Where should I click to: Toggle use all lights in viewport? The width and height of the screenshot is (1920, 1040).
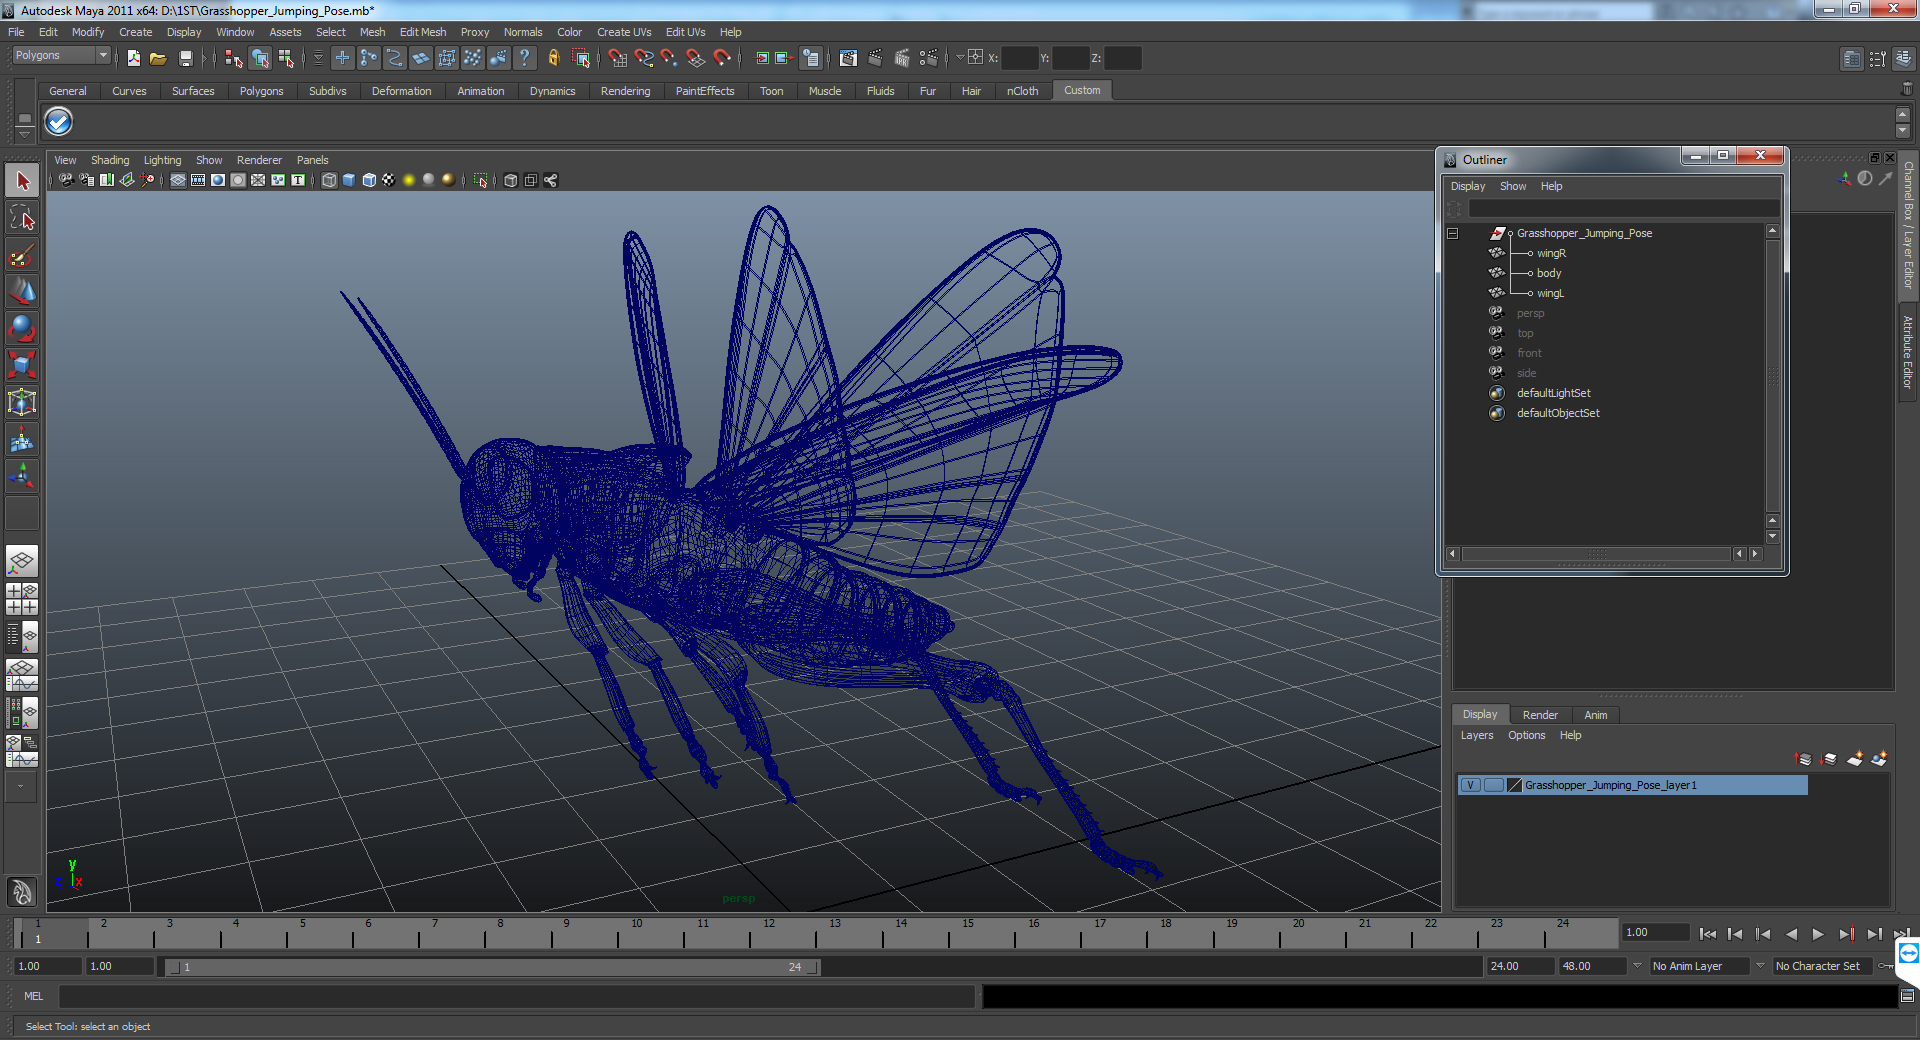(409, 180)
